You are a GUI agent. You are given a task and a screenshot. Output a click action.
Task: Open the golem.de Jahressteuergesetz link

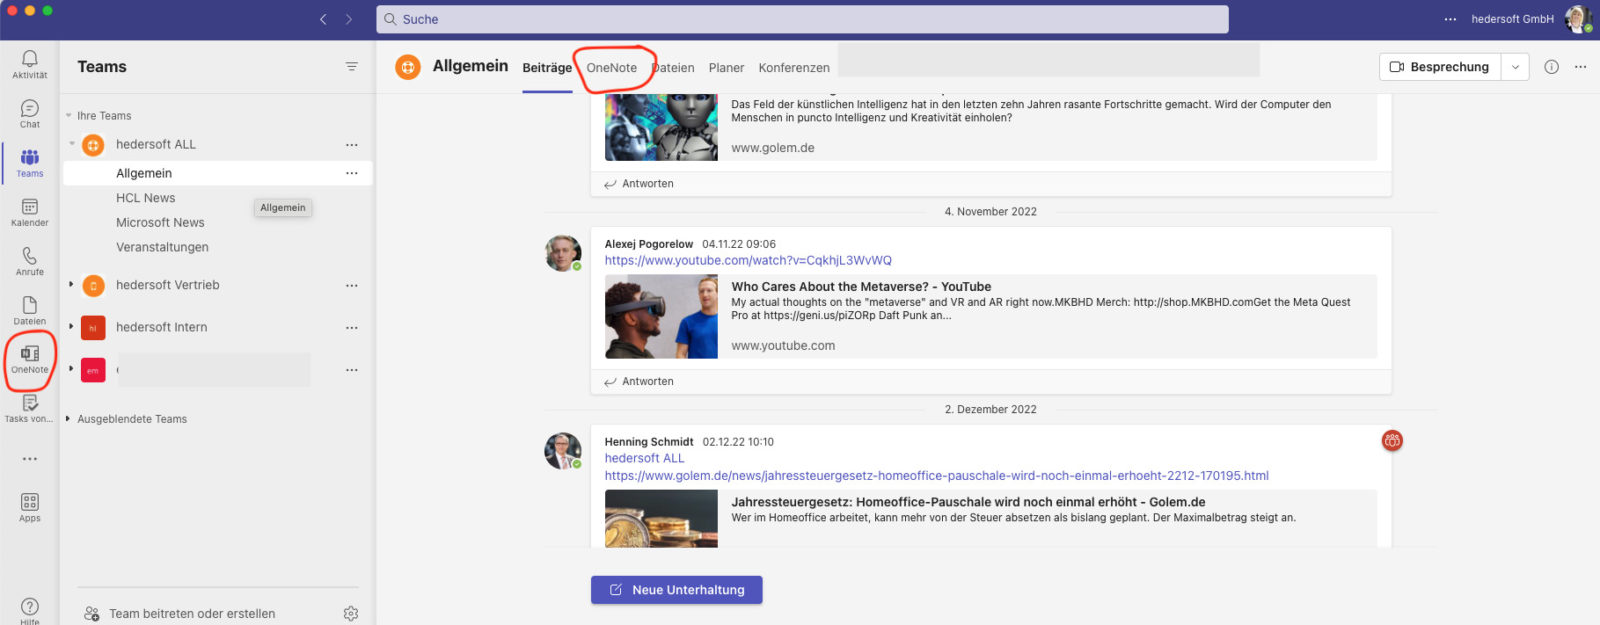tap(937, 476)
